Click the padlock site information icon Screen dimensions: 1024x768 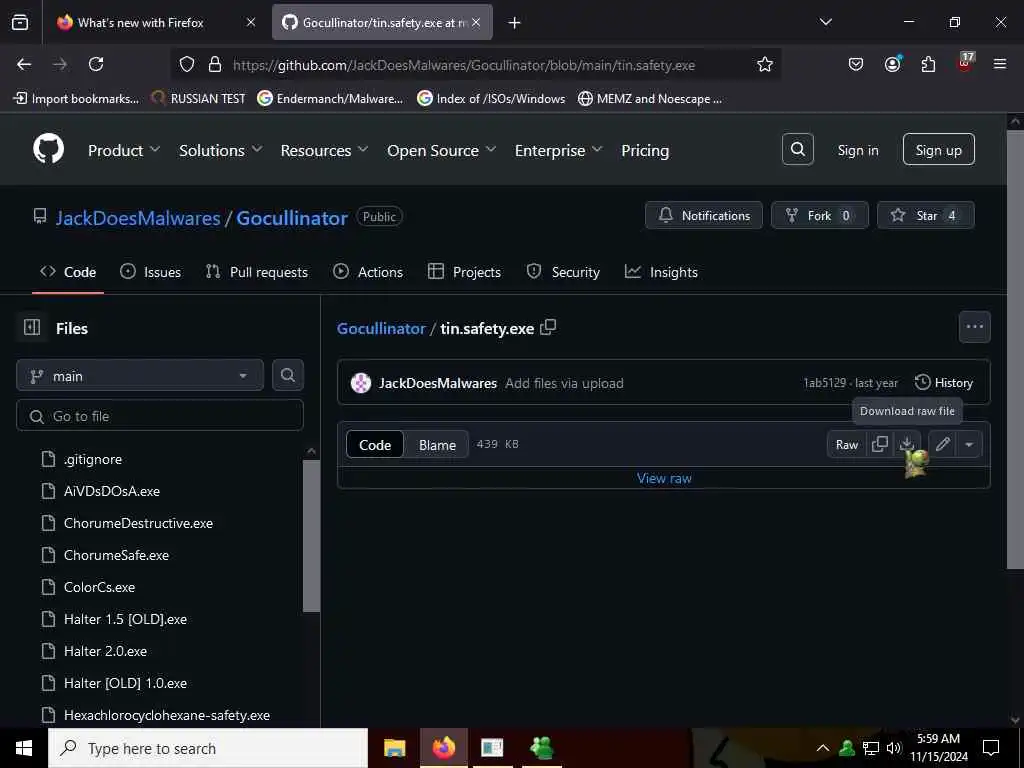pyautogui.click(x=215, y=64)
